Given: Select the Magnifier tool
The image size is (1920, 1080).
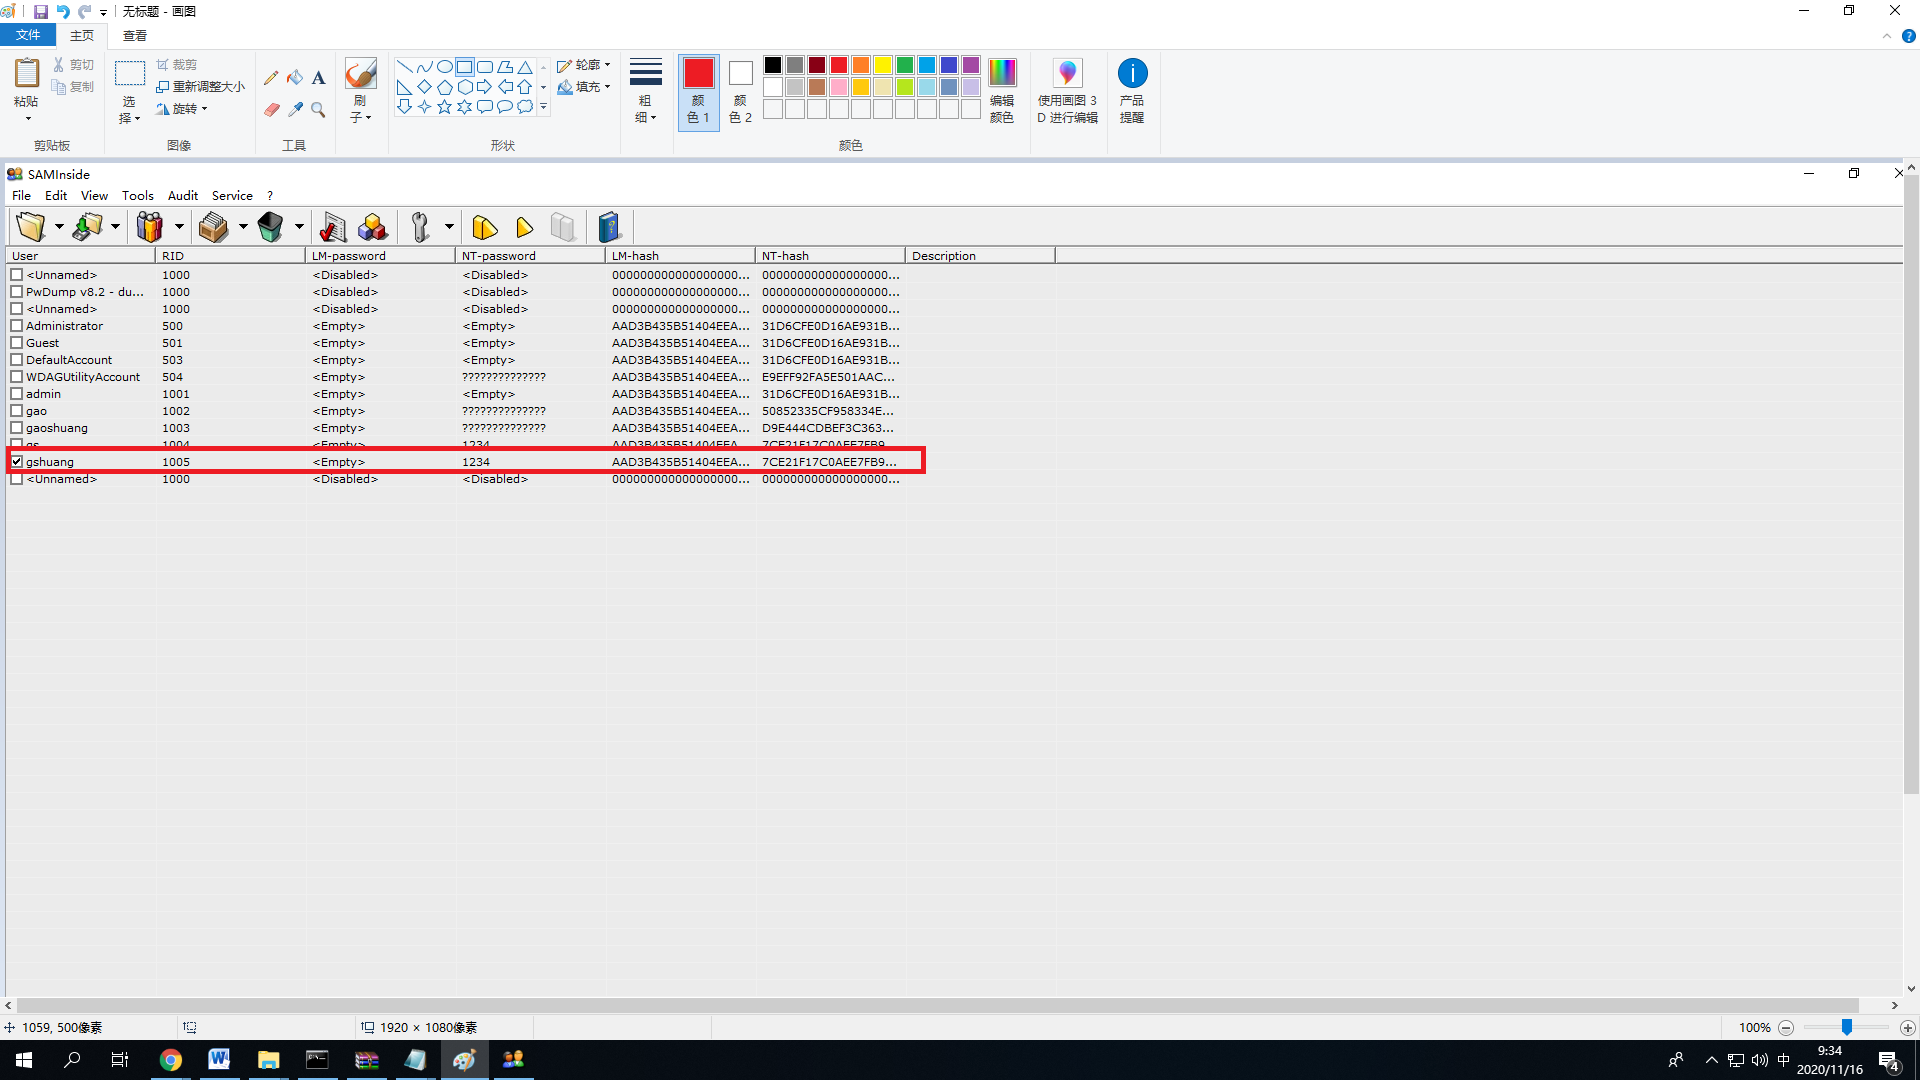Looking at the screenshot, I should coord(318,109).
